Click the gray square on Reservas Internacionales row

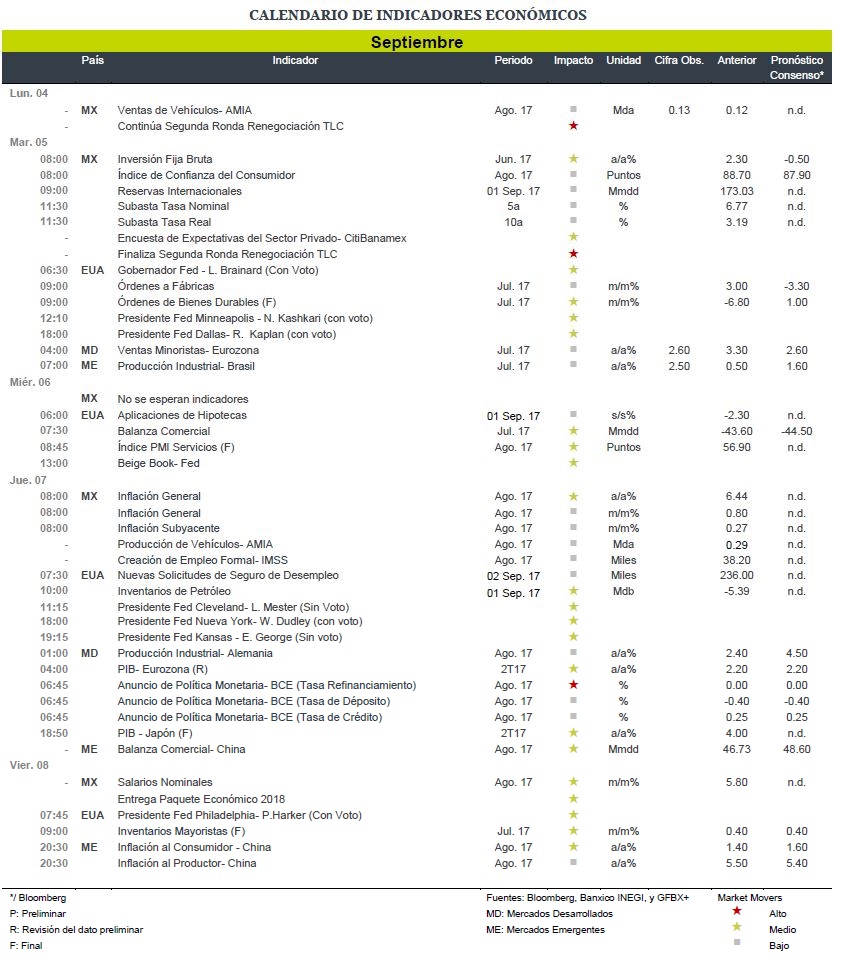(x=573, y=190)
